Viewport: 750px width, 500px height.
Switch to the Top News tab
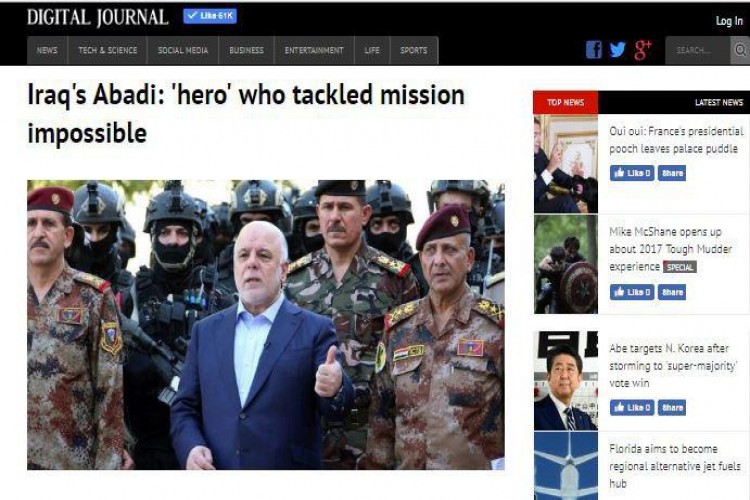[x=565, y=102]
